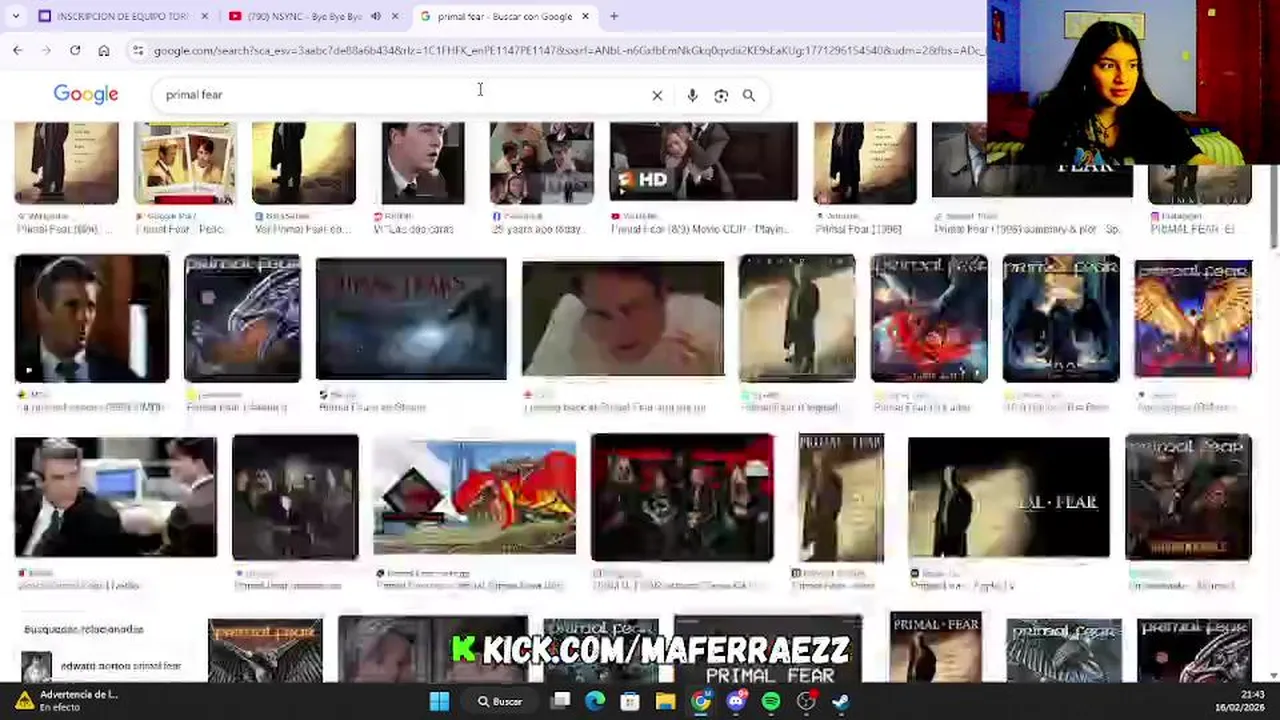This screenshot has width=1280, height=720.
Task: Click the Google logo
Action: (86, 94)
